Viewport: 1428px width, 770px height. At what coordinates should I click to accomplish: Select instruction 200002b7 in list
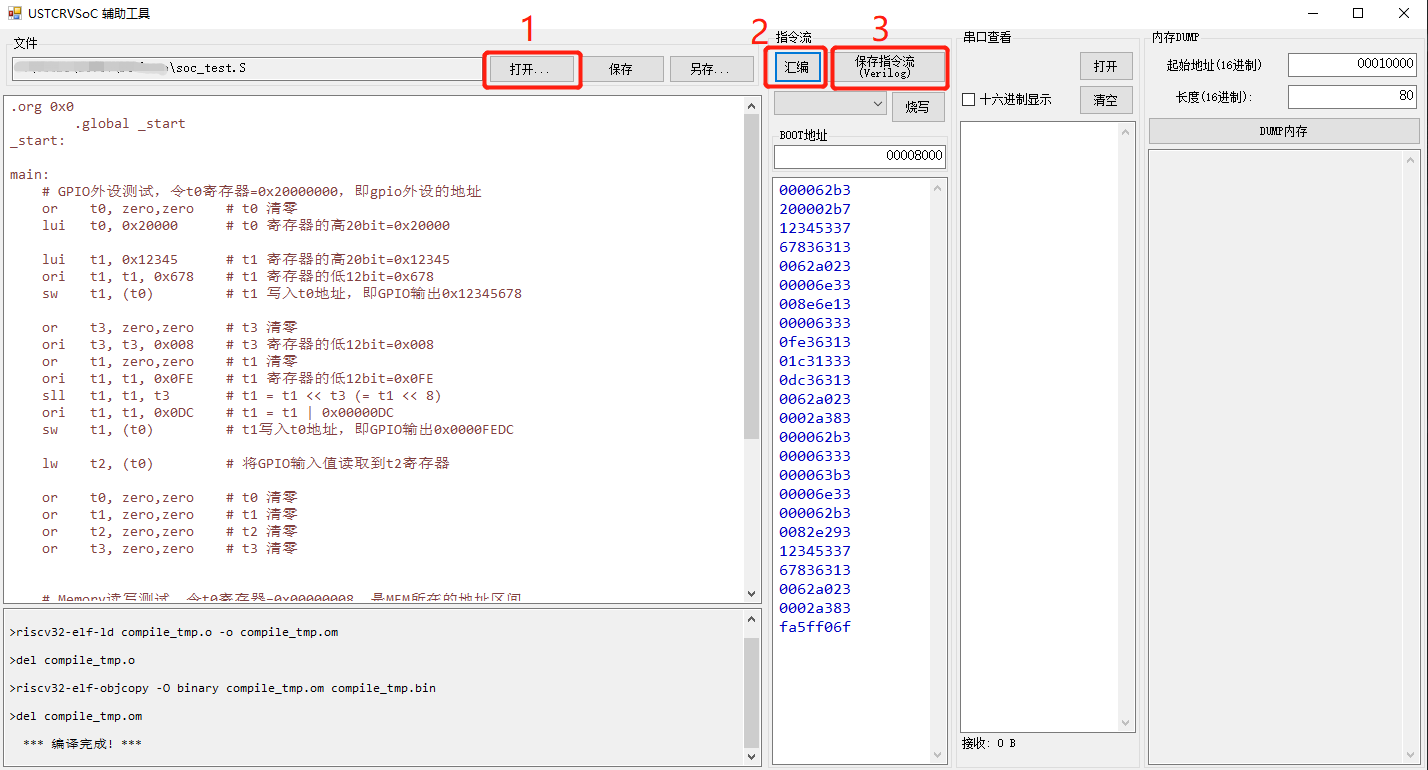[x=815, y=209]
